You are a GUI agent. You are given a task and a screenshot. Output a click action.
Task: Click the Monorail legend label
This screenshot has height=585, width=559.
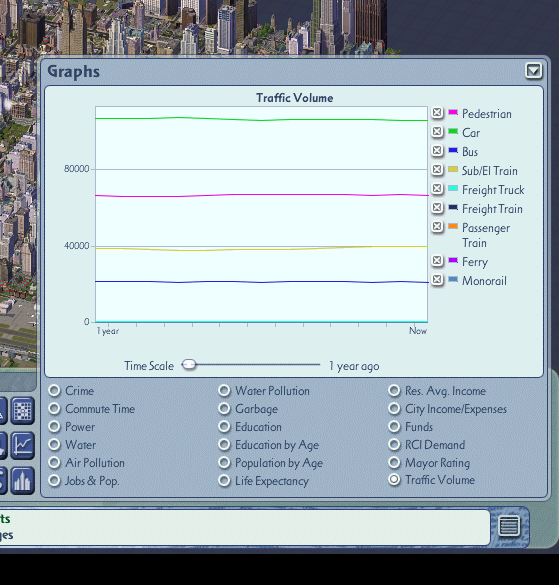[x=484, y=281]
